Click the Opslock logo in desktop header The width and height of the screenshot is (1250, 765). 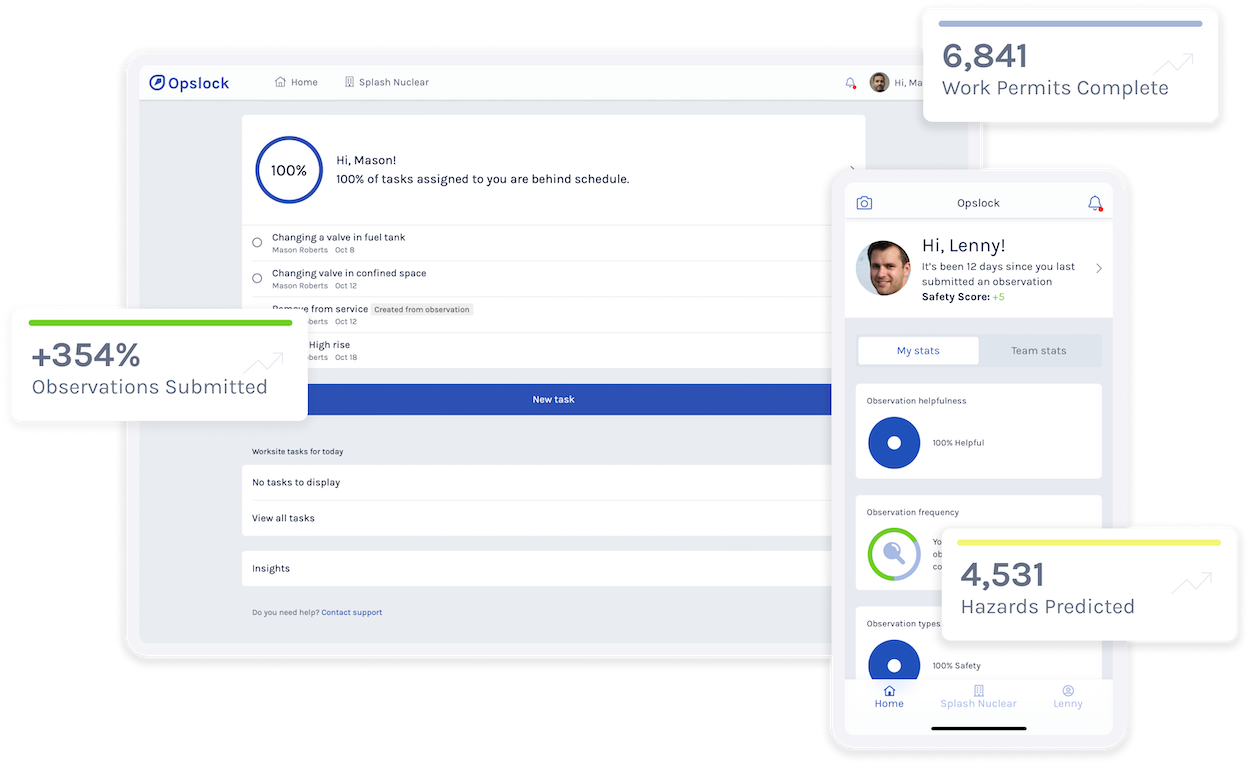(x=189, y=83)
